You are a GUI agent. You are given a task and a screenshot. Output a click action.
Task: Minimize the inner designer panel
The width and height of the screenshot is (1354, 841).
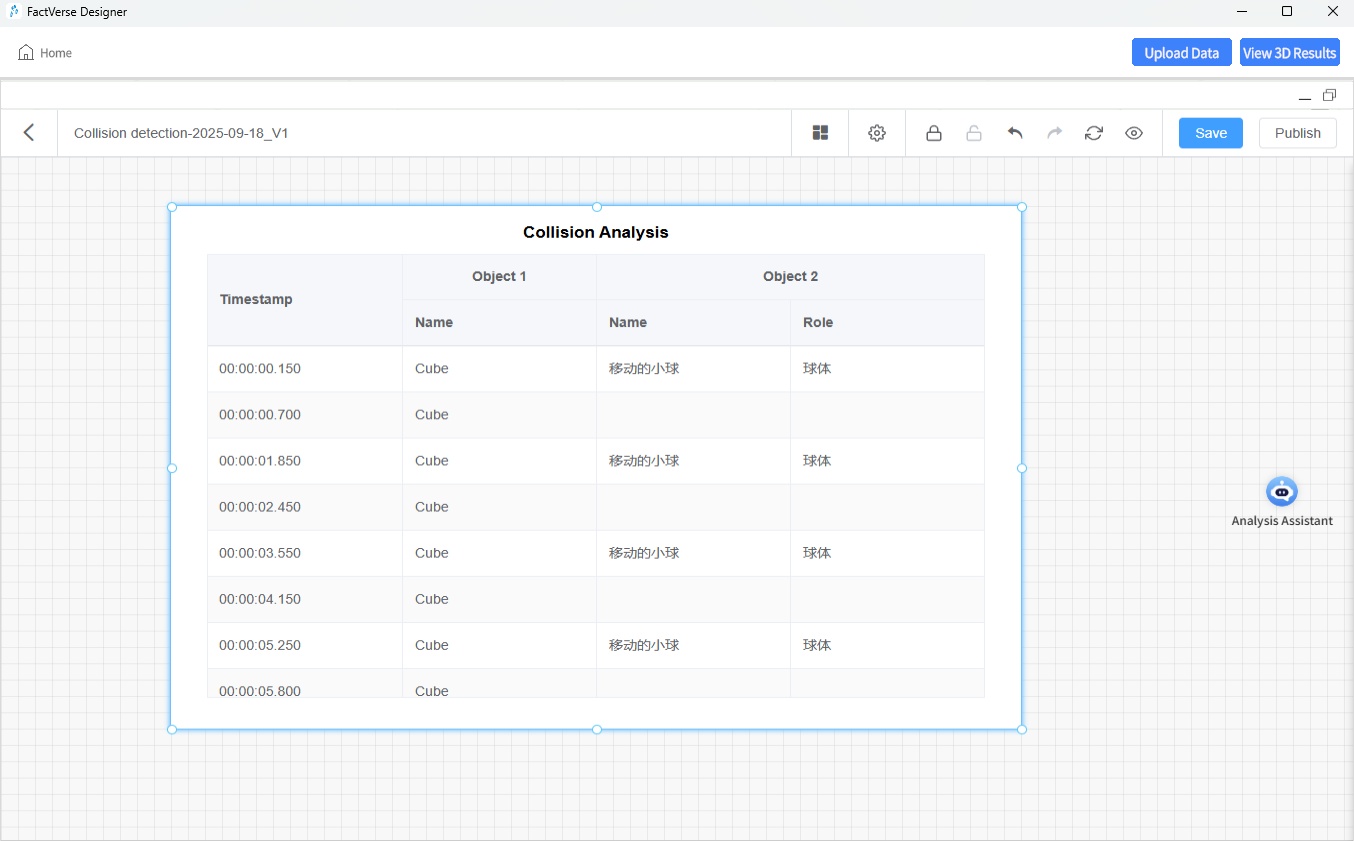(1304, 97)
